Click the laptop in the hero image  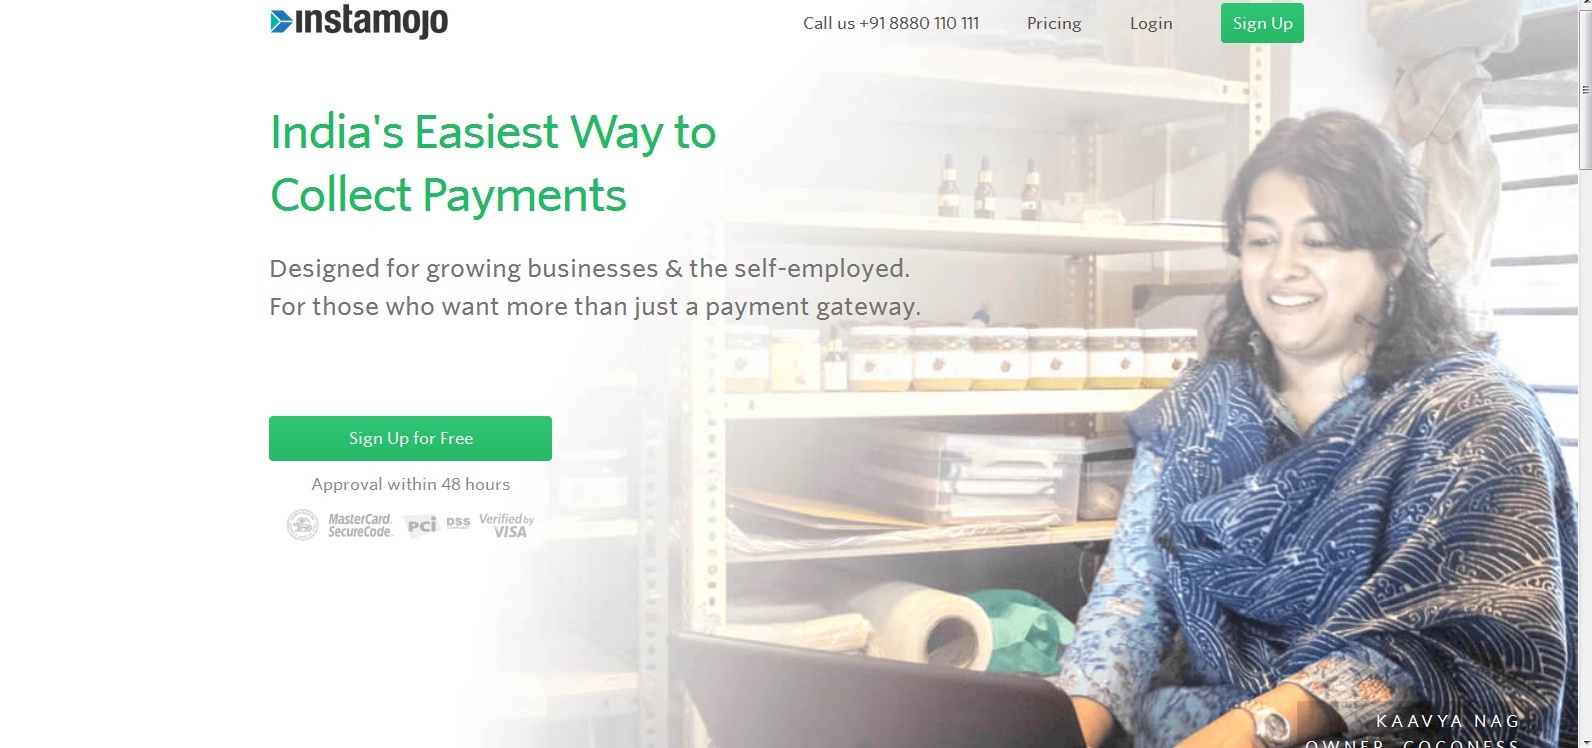click(870, 692)
